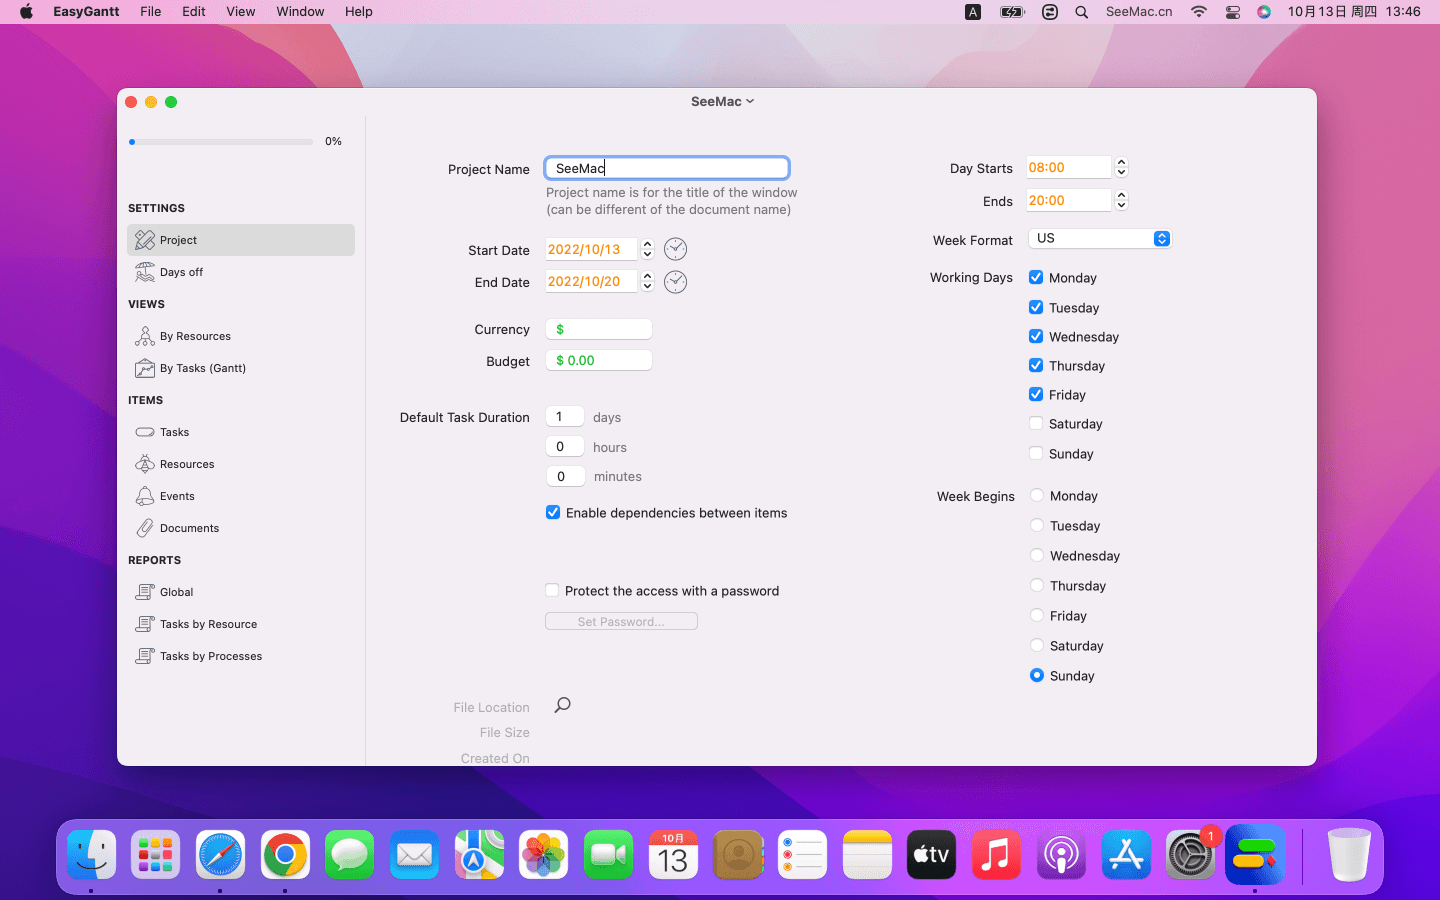Click the Day Starts time stepper arrows
The image size is (1440, 900).
[1121, 167]
